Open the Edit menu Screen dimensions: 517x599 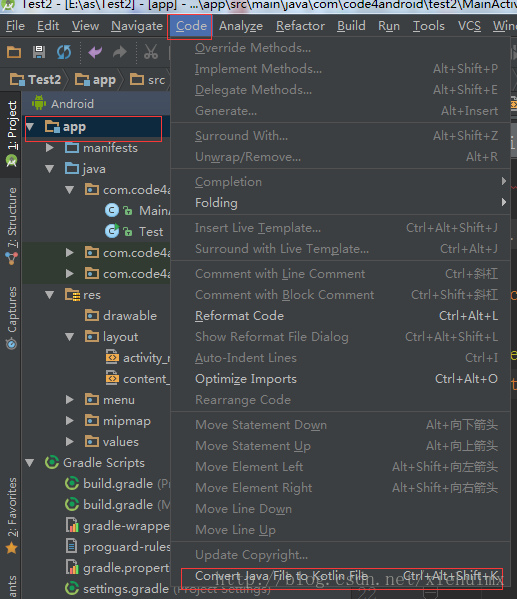[x=48, y=26]
